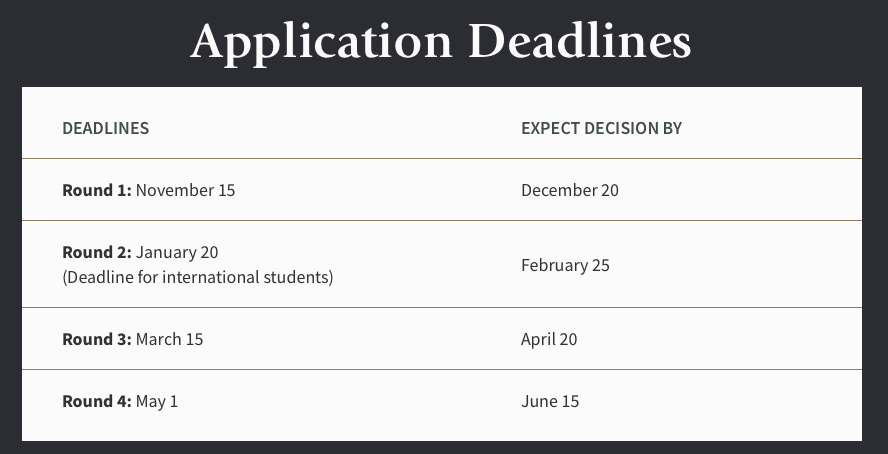Viewport: 888px width, 454px height.
Task: Click the "Application Deadlines" page heading
Action: (x=441, y=42)
